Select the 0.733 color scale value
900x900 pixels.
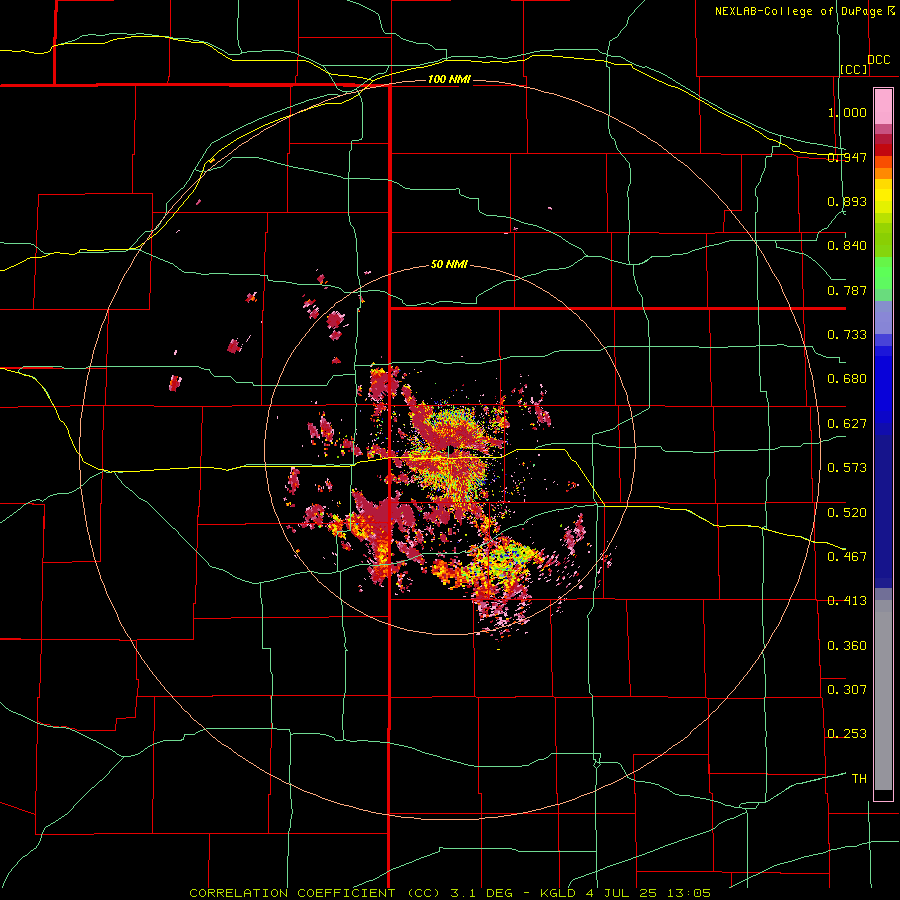tap(847, 335)
